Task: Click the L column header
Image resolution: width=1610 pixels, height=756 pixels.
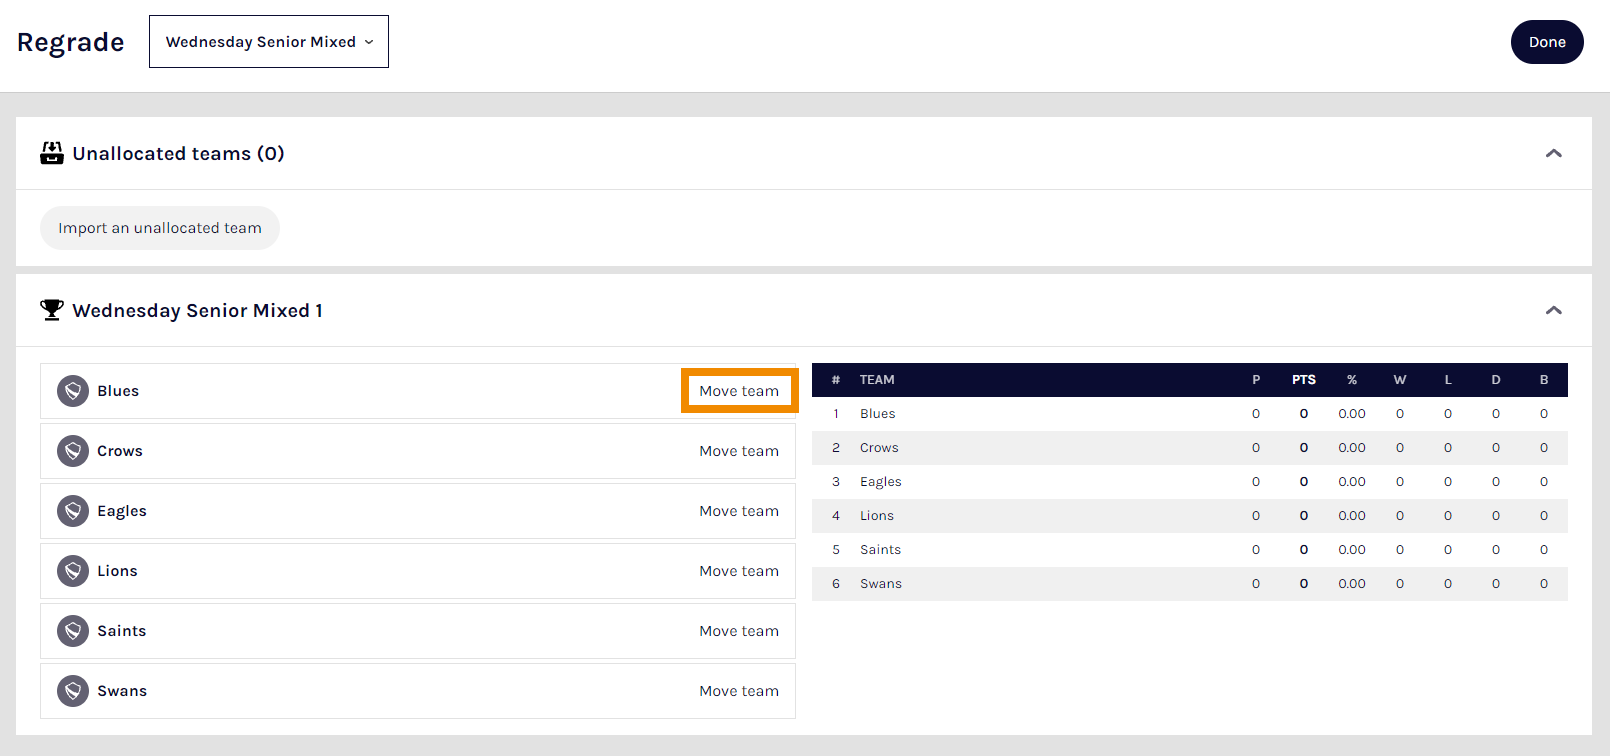Action: 1448,380
